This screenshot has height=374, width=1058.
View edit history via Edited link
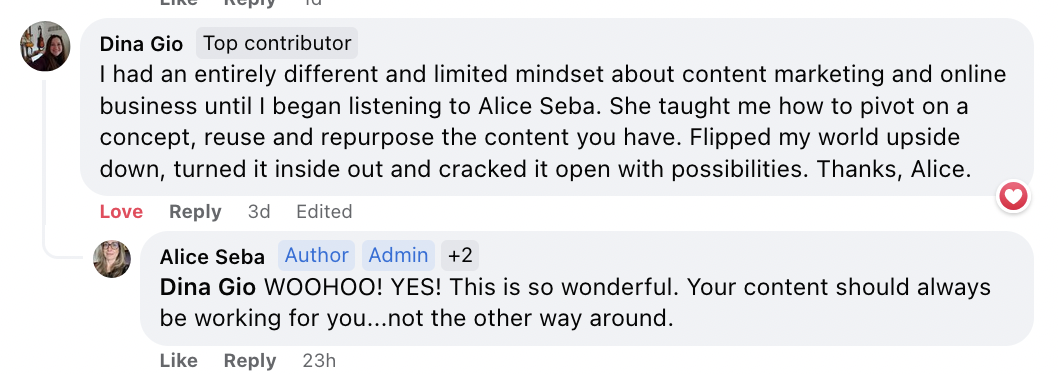click(324, 212)
